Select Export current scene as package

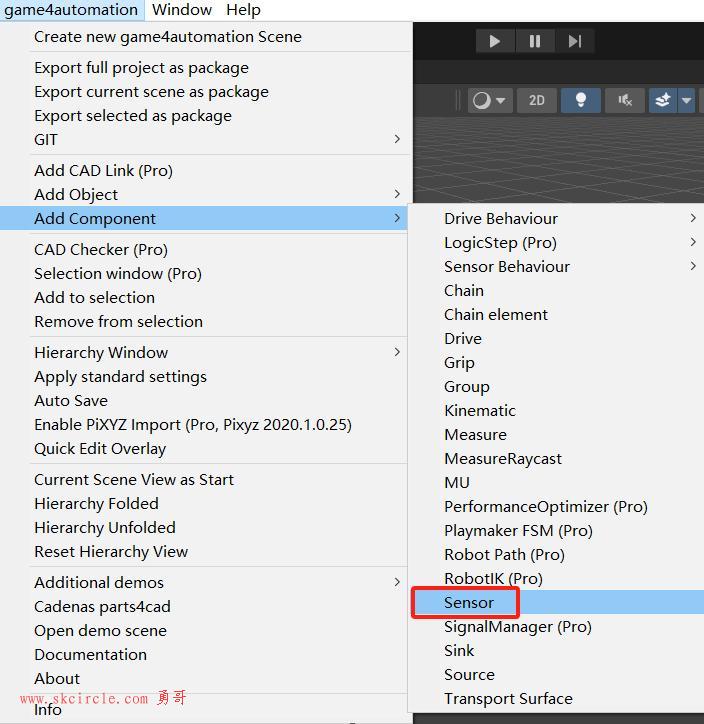[x=205, y=92]
